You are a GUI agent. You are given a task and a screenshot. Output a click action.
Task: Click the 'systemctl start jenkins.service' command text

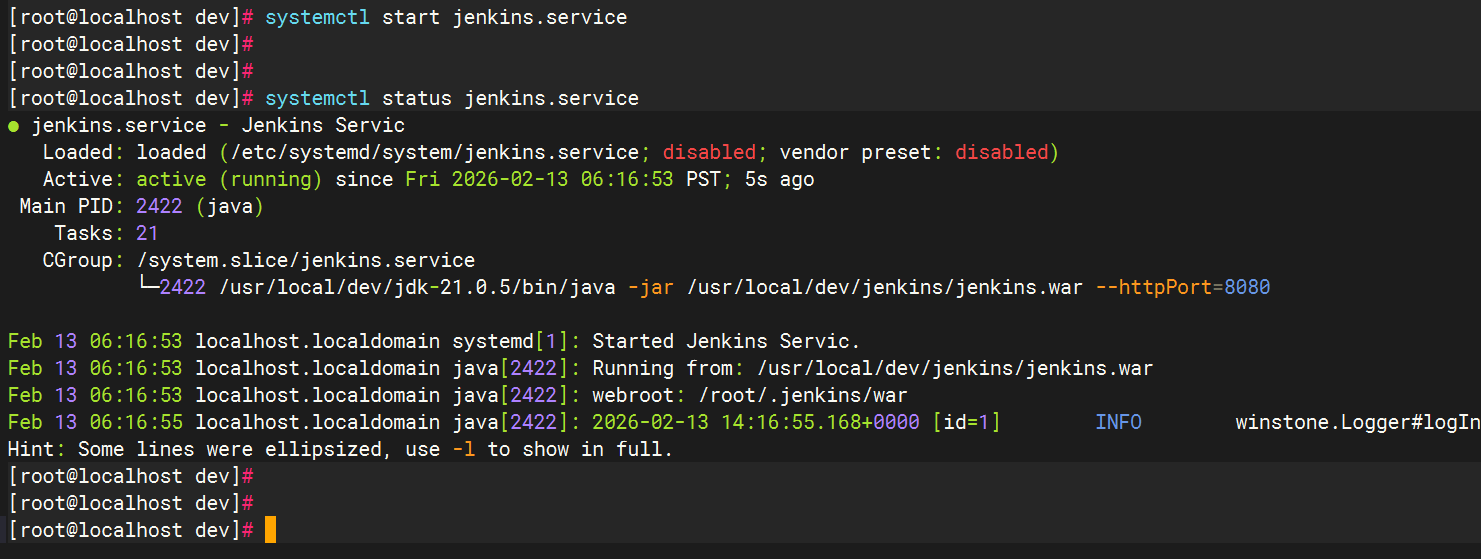[x=446, y=17]
